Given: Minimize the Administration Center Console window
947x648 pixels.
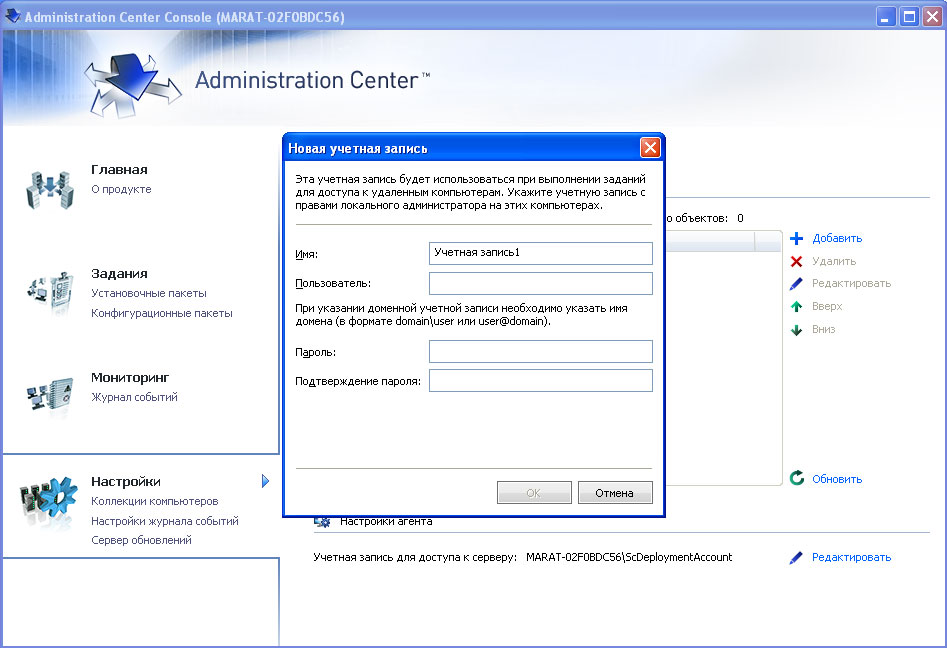Looking at the screenshot, I should pyautogui.click(x=885, y=16).
